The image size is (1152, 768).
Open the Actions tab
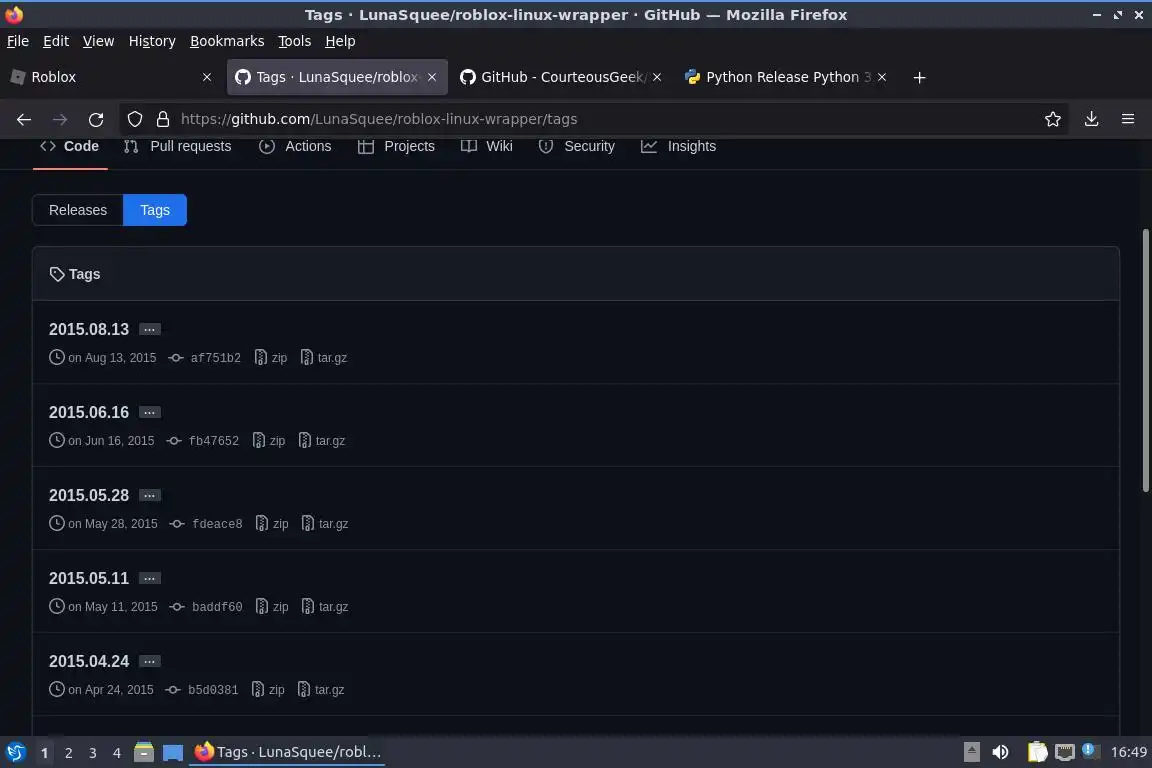(295, 146)
